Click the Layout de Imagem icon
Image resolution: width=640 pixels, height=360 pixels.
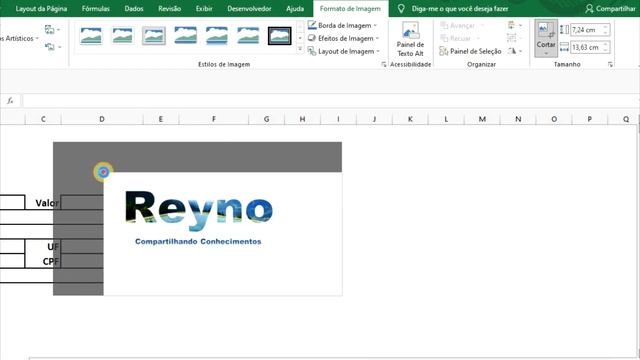(x=312, y=51)
